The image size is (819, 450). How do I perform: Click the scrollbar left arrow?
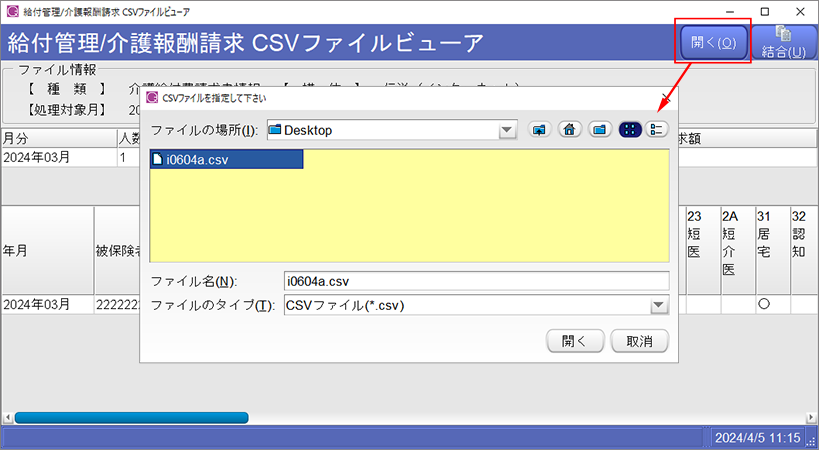pyautogui.click(x=7, y=418)
